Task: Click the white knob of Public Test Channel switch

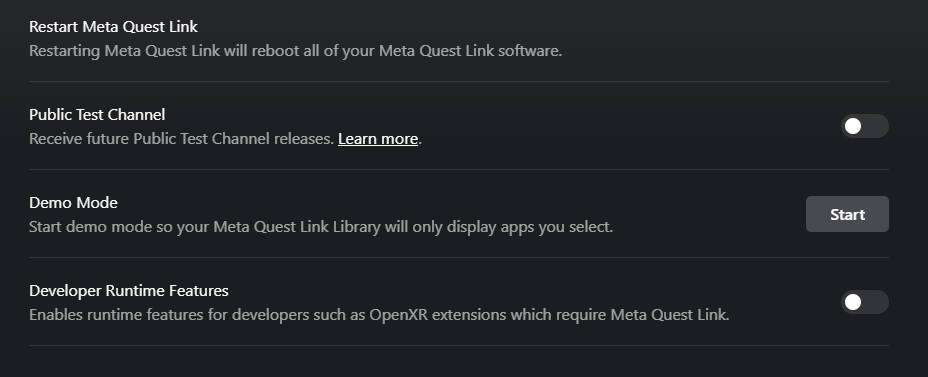Action: (x=853, y=126)
